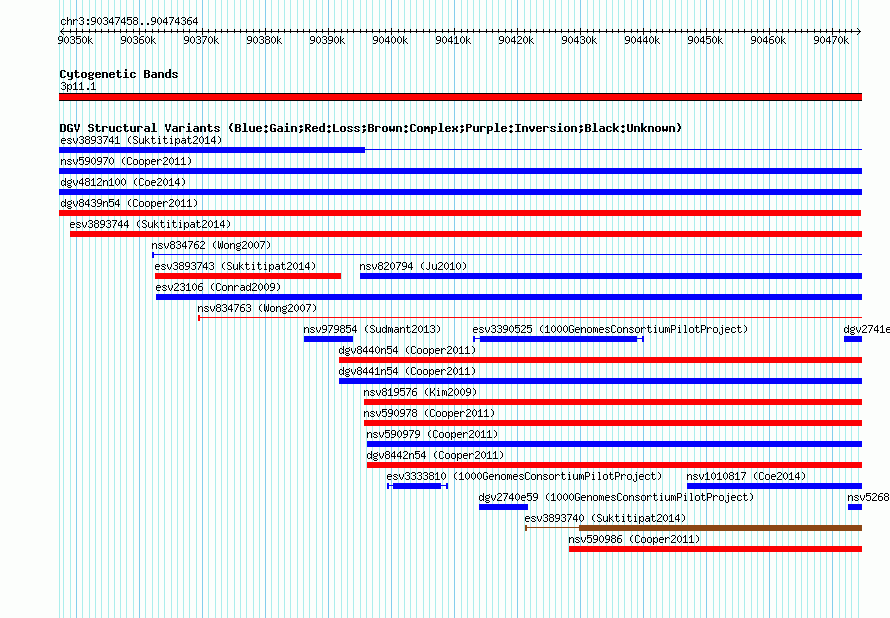The width and height of the screenshot is (890, 618).
Task: Click the 3p11.1 cytogenetic band bar
Action: (x=460, y=97)
